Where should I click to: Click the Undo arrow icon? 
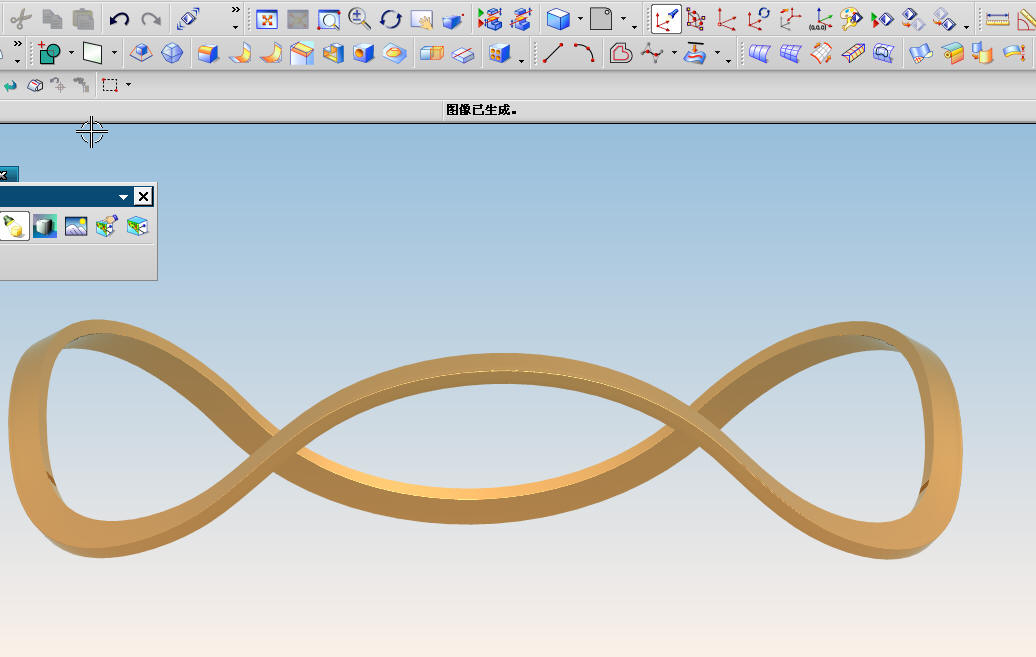coord(119,19)
